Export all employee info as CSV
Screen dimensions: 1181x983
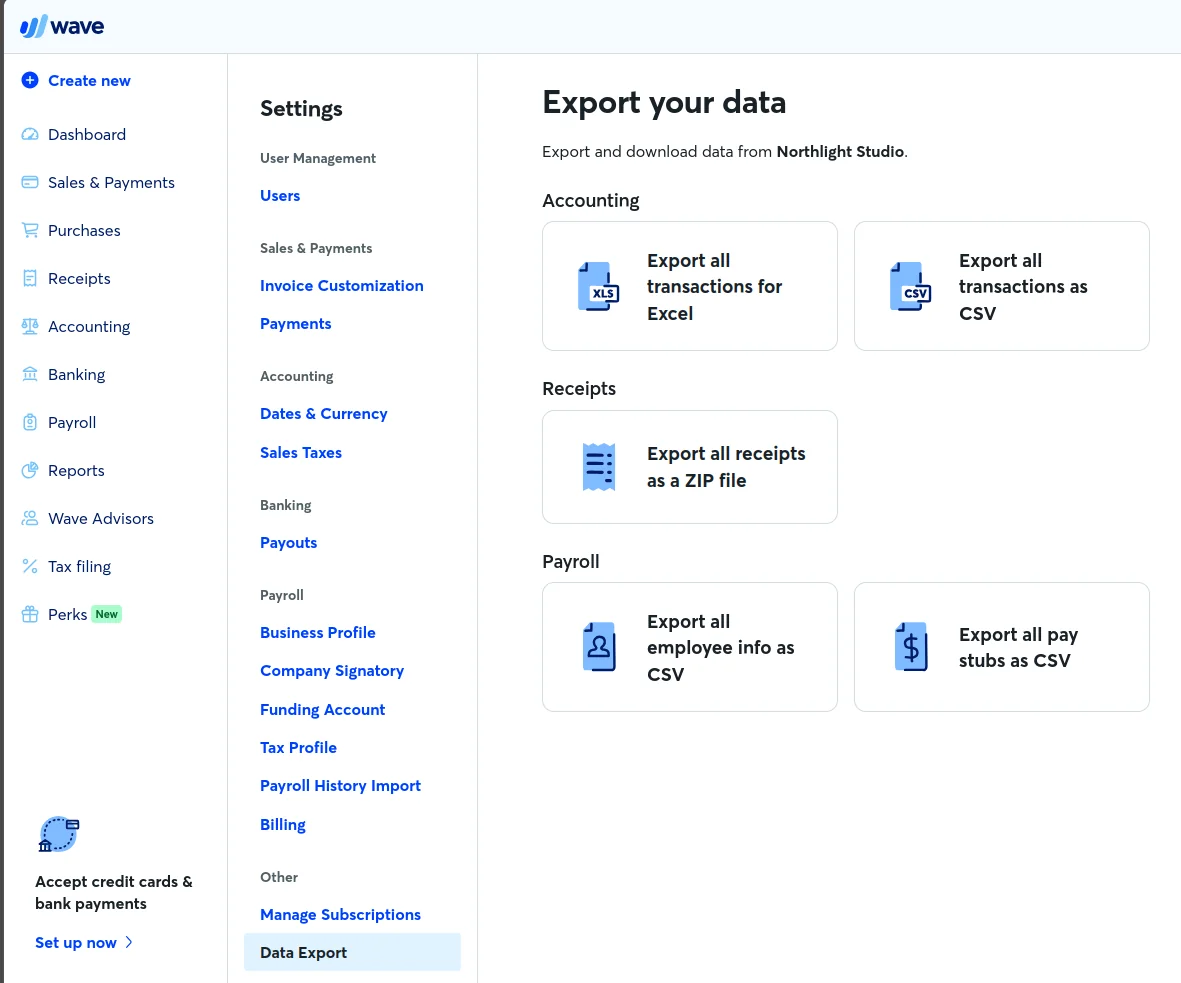point(690,647)
